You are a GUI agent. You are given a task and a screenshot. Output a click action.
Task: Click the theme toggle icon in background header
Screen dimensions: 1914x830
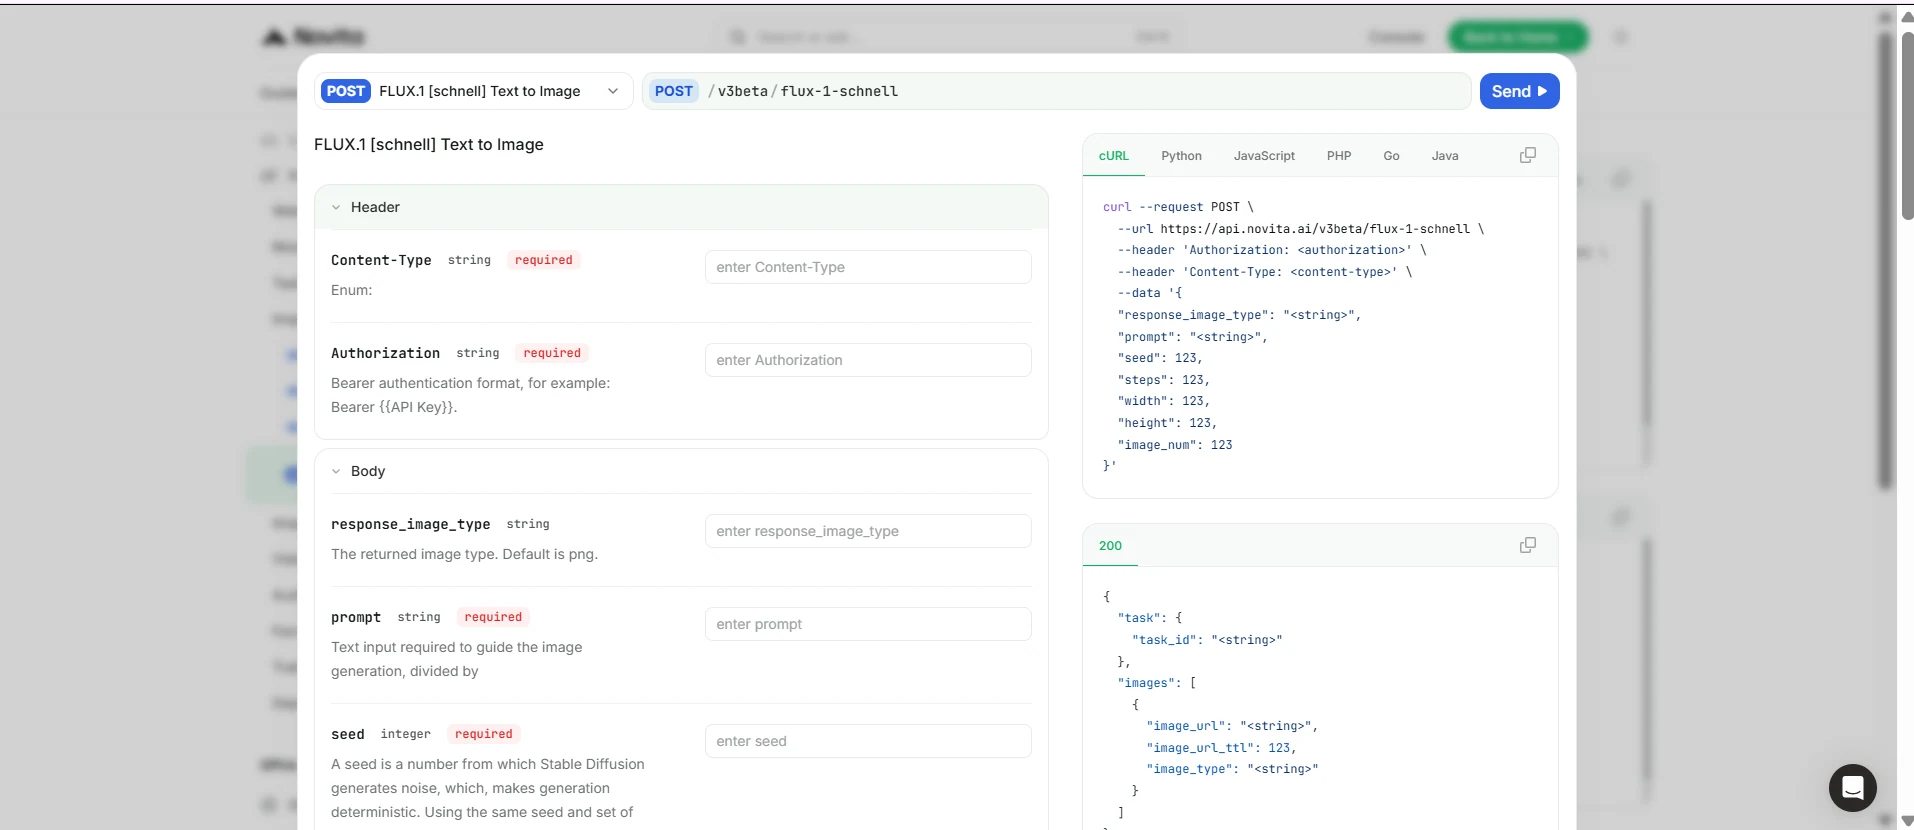[1621, 37]
